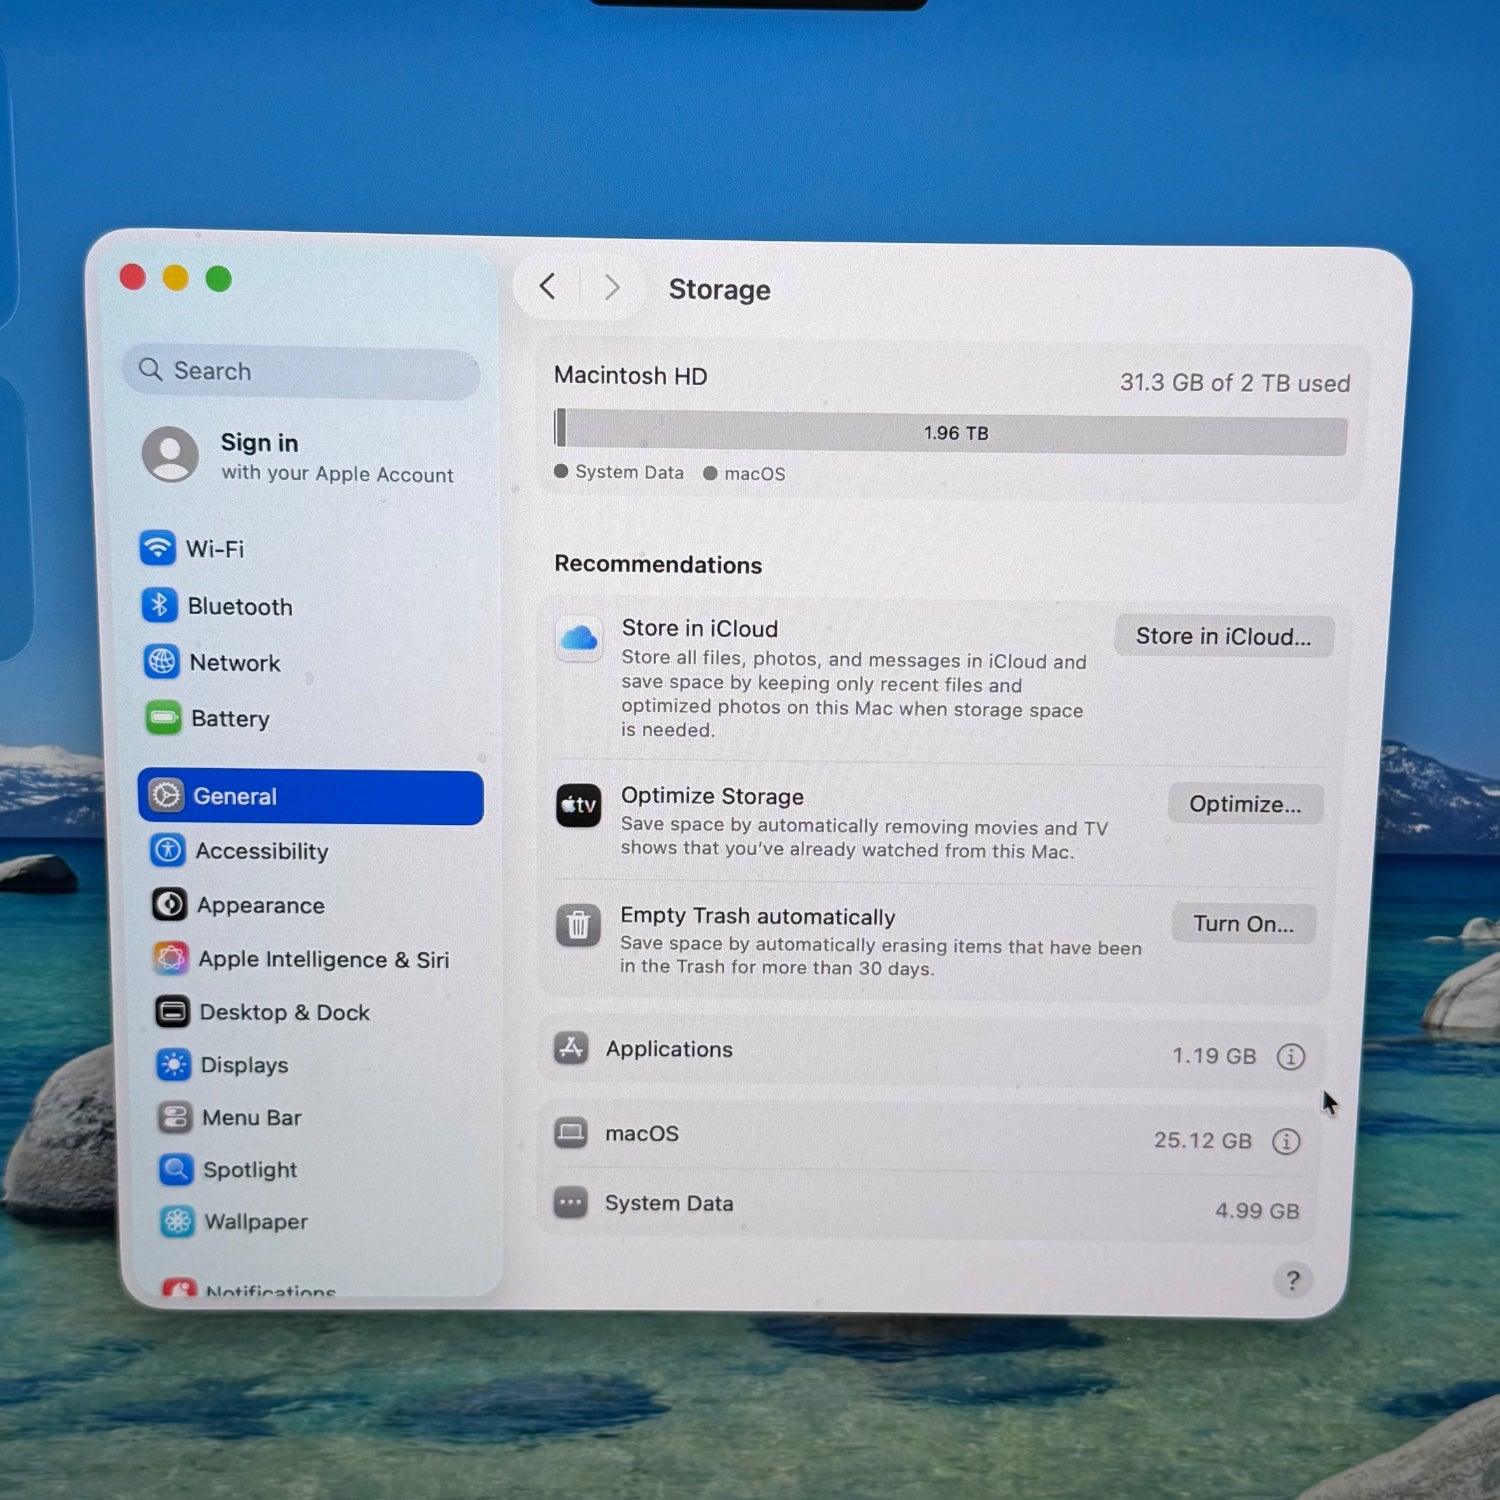The image size is (1500, 1500).
Task: Open the Accessibility icon
Action: click(x=168, y=850)
